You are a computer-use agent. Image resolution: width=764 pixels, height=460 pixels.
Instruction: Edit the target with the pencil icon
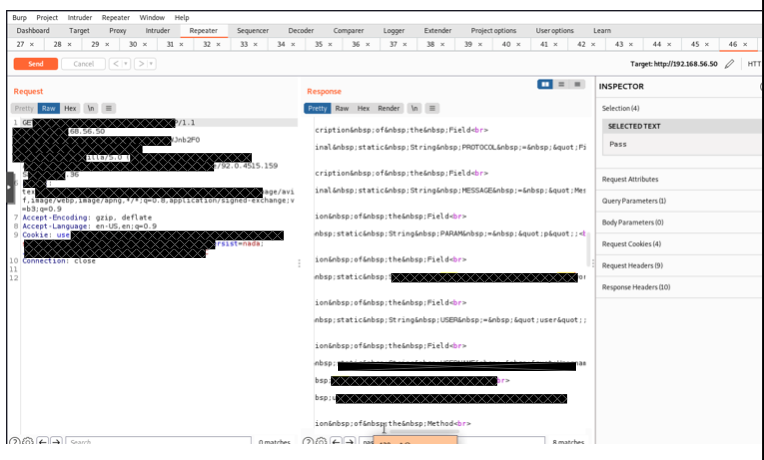pos(729,64)
